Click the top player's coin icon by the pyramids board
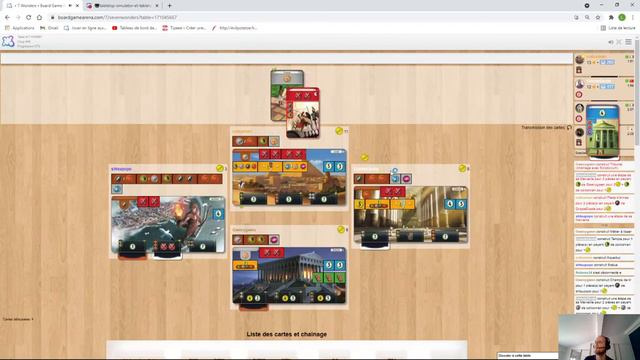The image size is (640, 360). (x=339, y=131)
